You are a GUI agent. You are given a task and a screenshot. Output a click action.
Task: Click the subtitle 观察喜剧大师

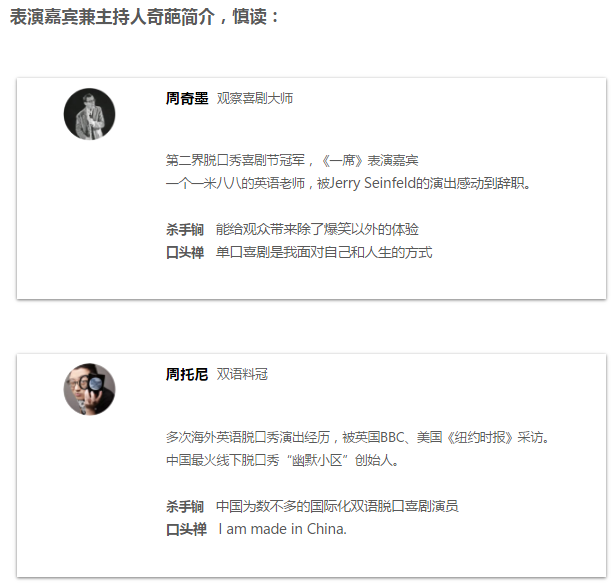[255, 98]
